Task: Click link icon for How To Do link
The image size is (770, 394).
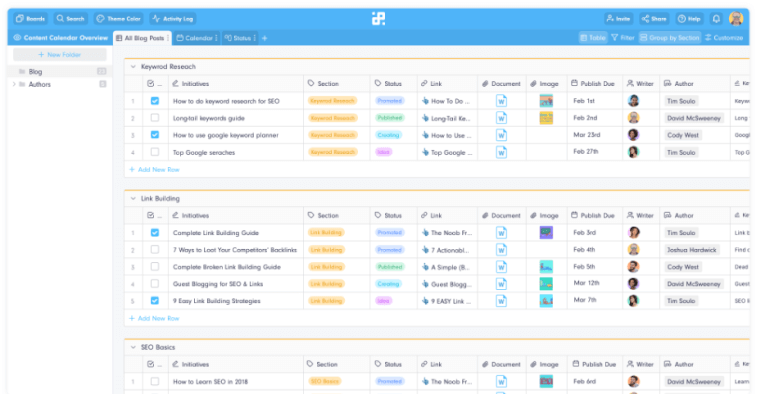Action: coord(425,101)
